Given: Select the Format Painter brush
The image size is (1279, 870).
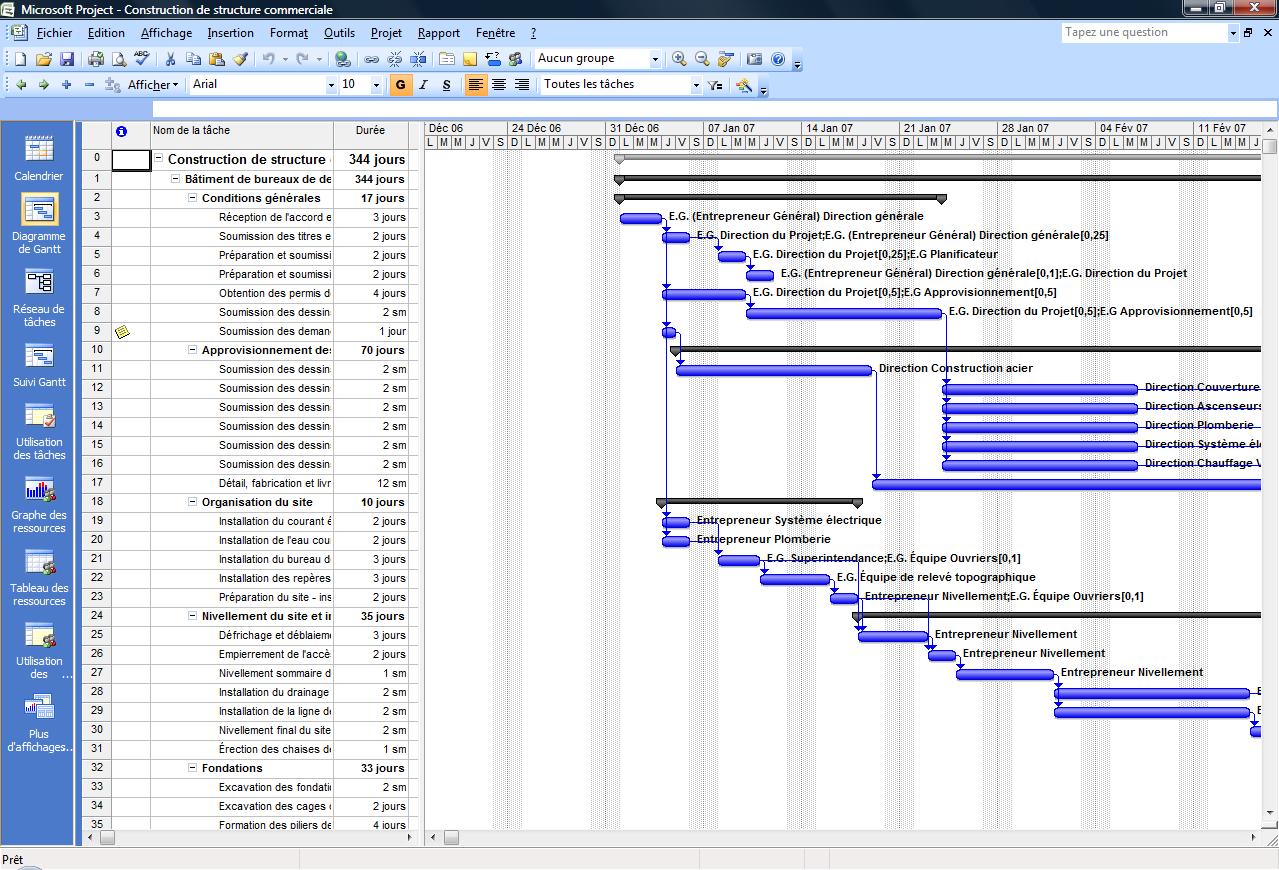Looking at the screenshot, I should 240,59.
